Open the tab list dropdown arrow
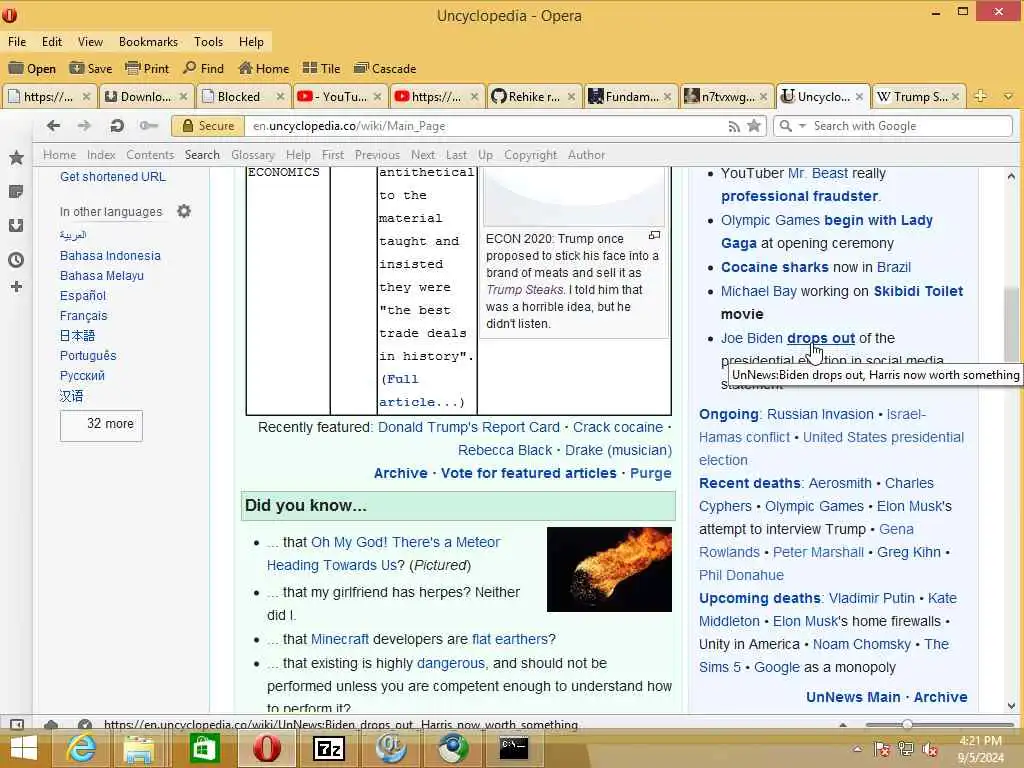1024x768 pixels. tap(1008, 97)
